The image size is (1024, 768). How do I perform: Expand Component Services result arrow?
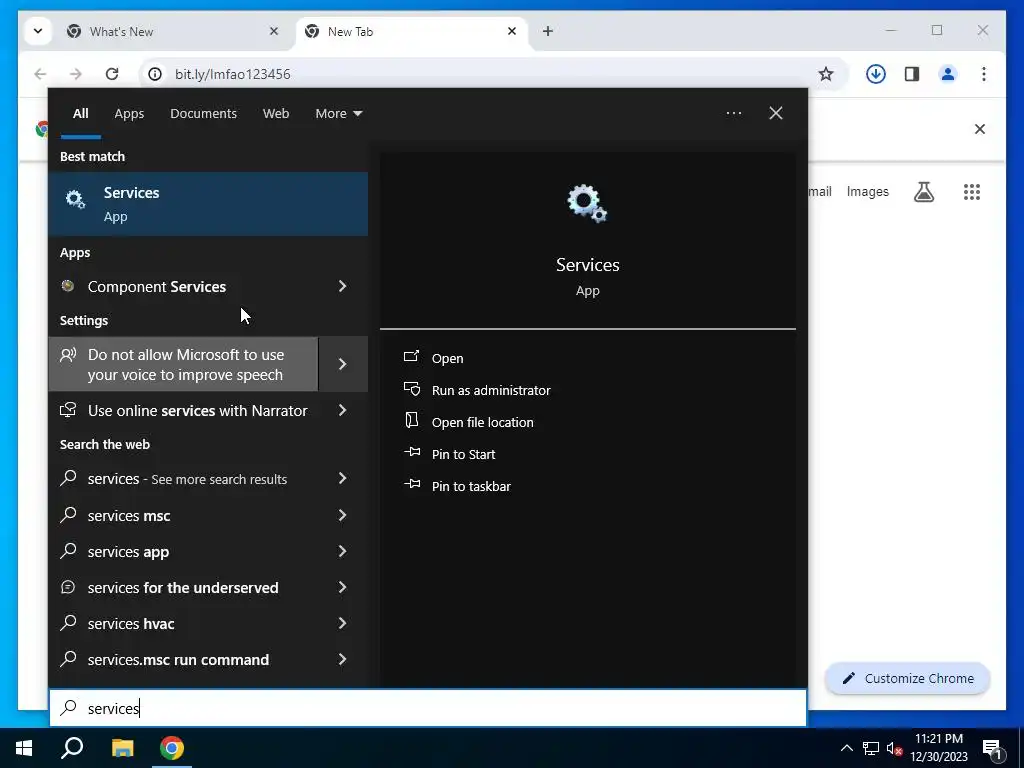point(343,286)
